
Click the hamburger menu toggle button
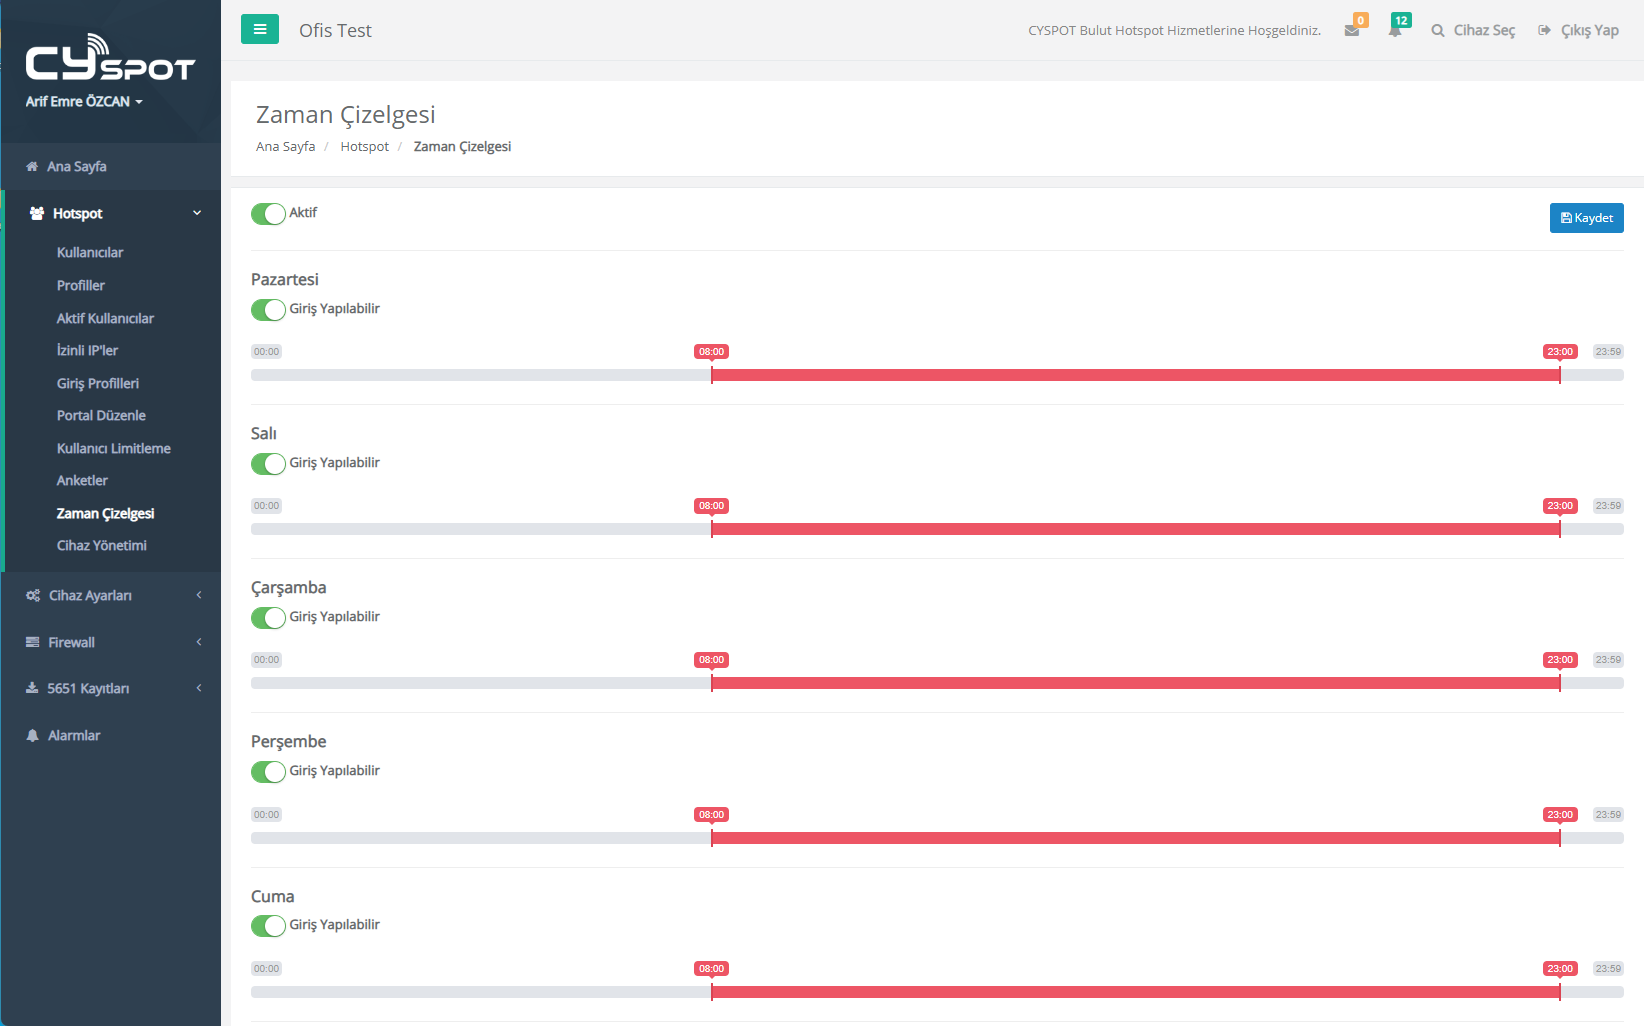[x=259, y=29]
